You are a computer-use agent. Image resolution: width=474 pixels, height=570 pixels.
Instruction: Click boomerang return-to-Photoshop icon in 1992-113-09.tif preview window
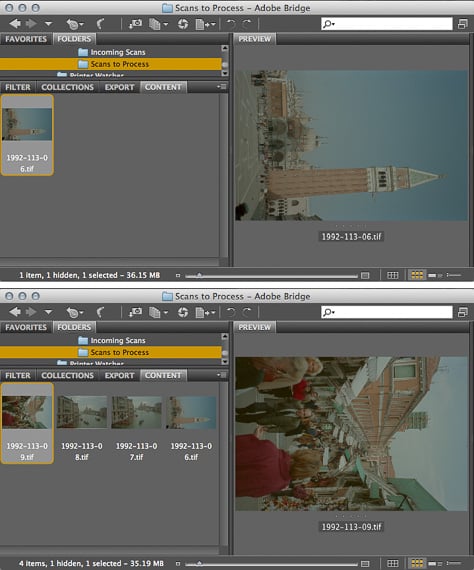point(100,312)
